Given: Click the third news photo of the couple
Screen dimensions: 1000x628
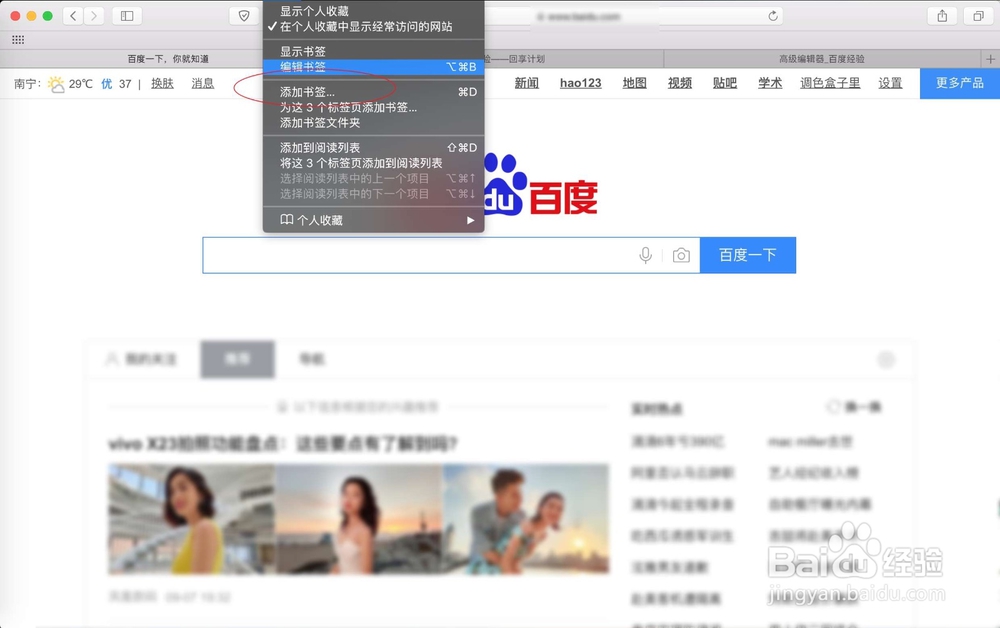Looking at the screenshot, I should point(526,519).
